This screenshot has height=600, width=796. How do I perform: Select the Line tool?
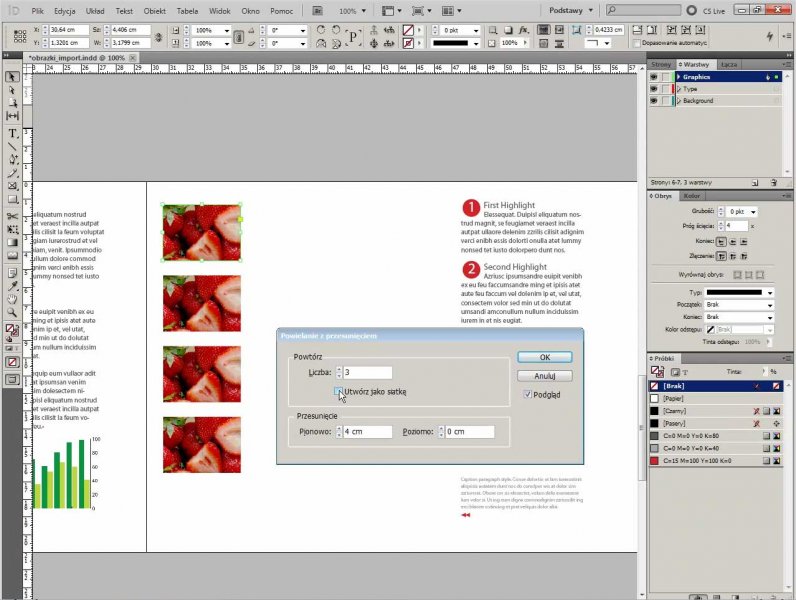click(x=13, y=146)
